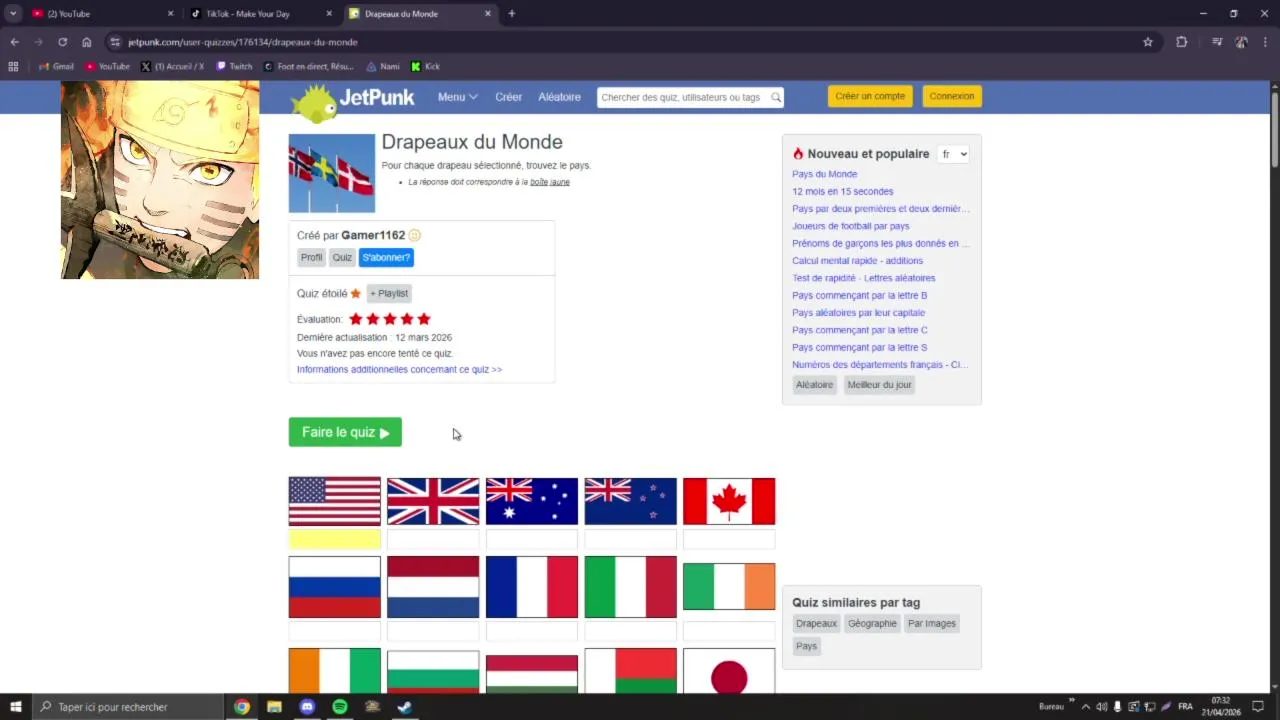Select the Géographie tag

pyautogui.click(x=872, y=623)
